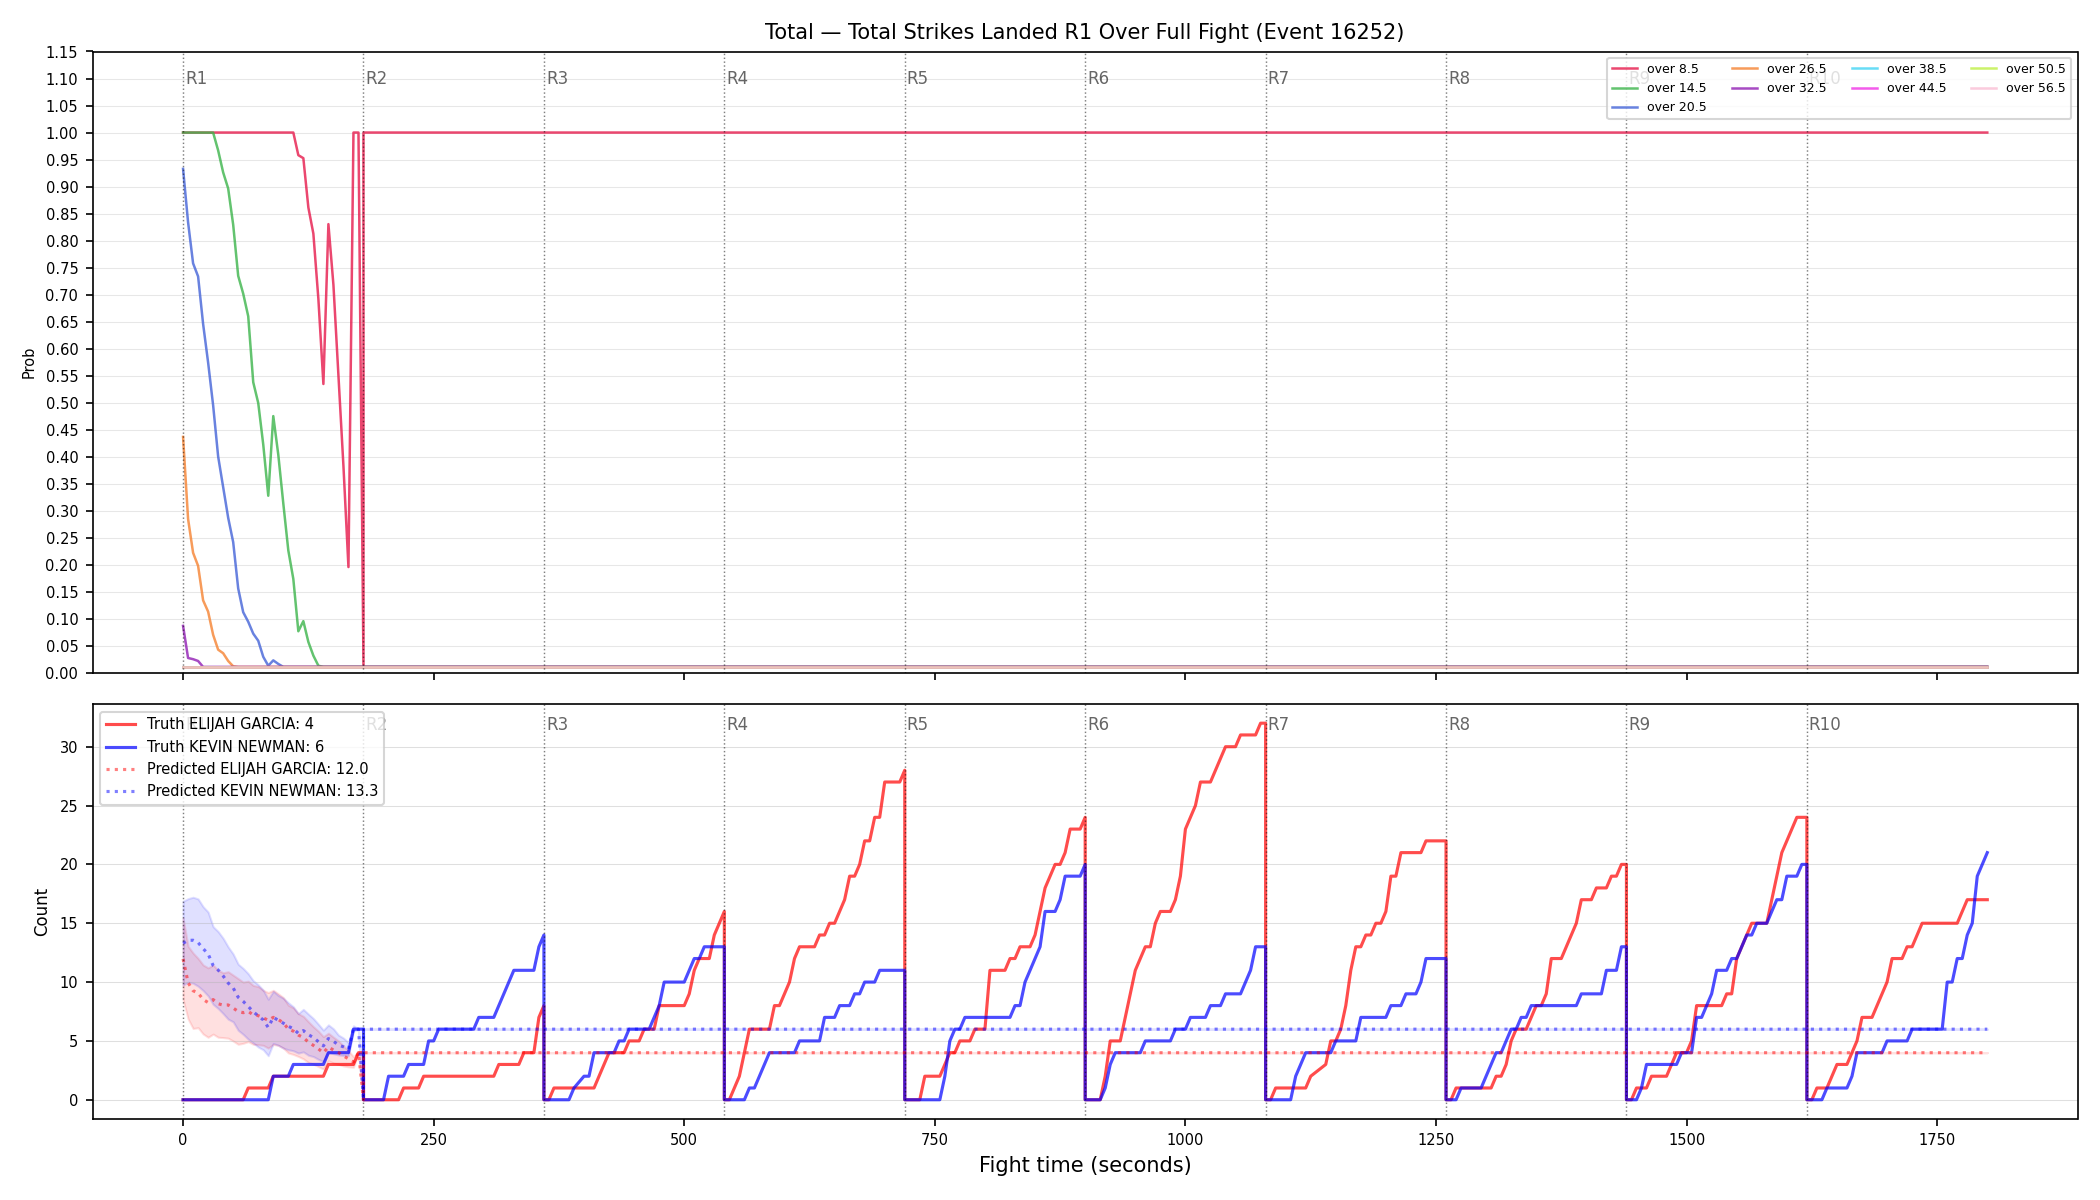Select the 'over 38.5' legend entry
Image resolution: width=2100 pixels, height=1200 pixels.
click(1899, 69)
